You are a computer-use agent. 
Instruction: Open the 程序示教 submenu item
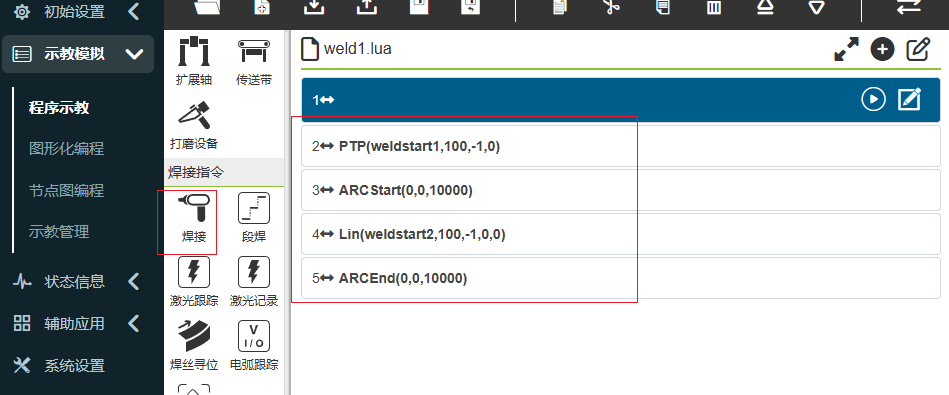pos(59,108)
